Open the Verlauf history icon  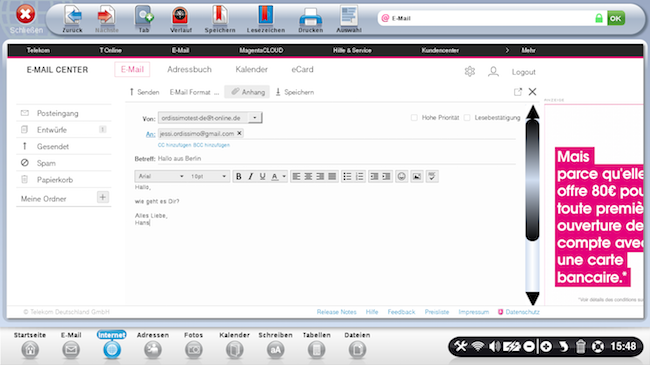pos(181,18)
